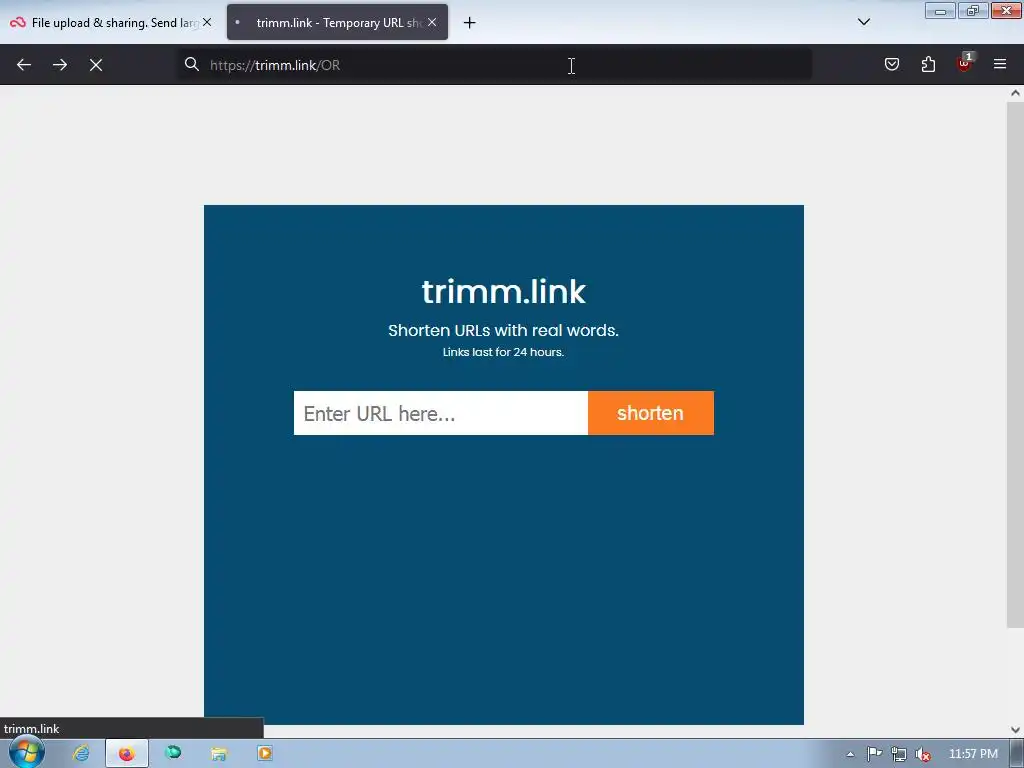Click the page vertical scrollbar thumb
The width and height of the screenshot is (1024, 768).
tap(1015, 364)
